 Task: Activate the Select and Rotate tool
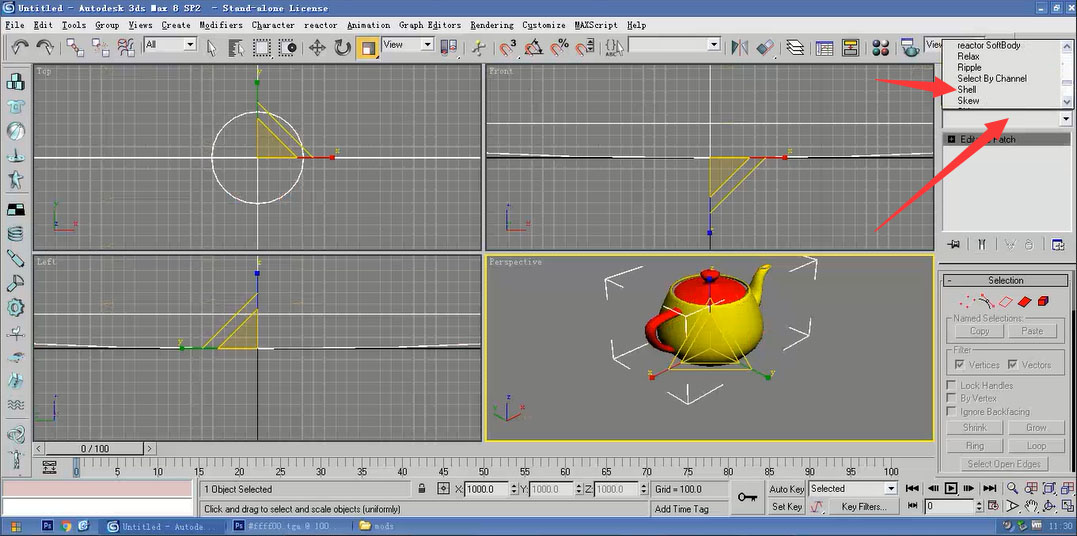point(342,47)
